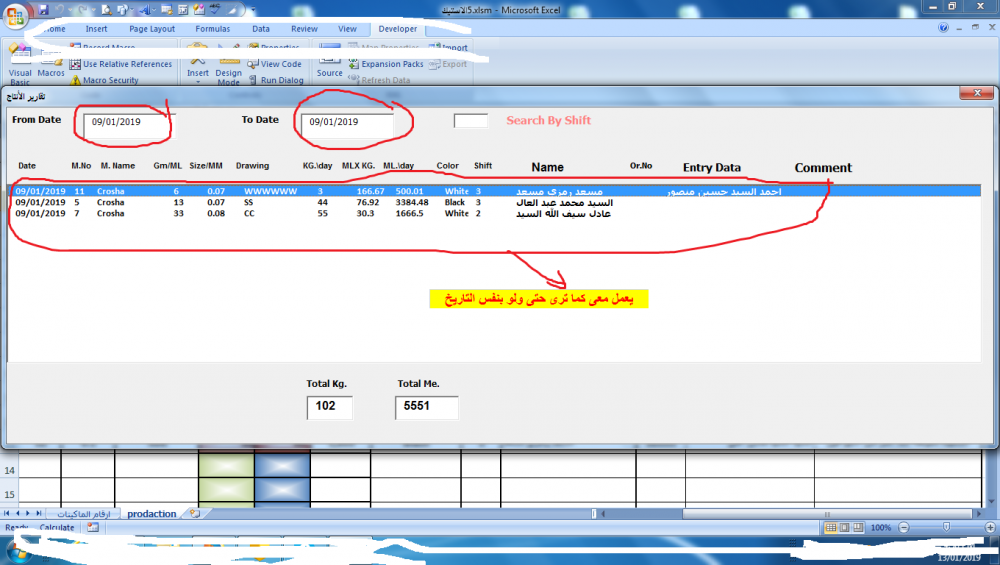
Task: Open Excel Help question mark icon
Action: 943,27
